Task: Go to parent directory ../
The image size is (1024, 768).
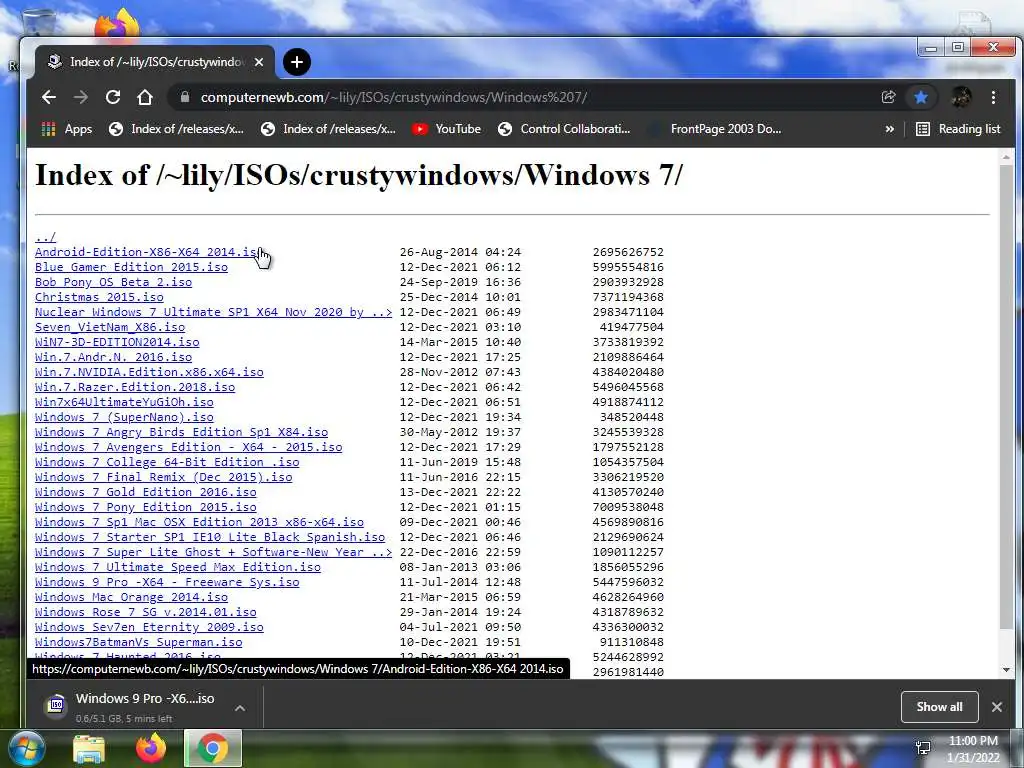Action: click(x=46, y=237)
